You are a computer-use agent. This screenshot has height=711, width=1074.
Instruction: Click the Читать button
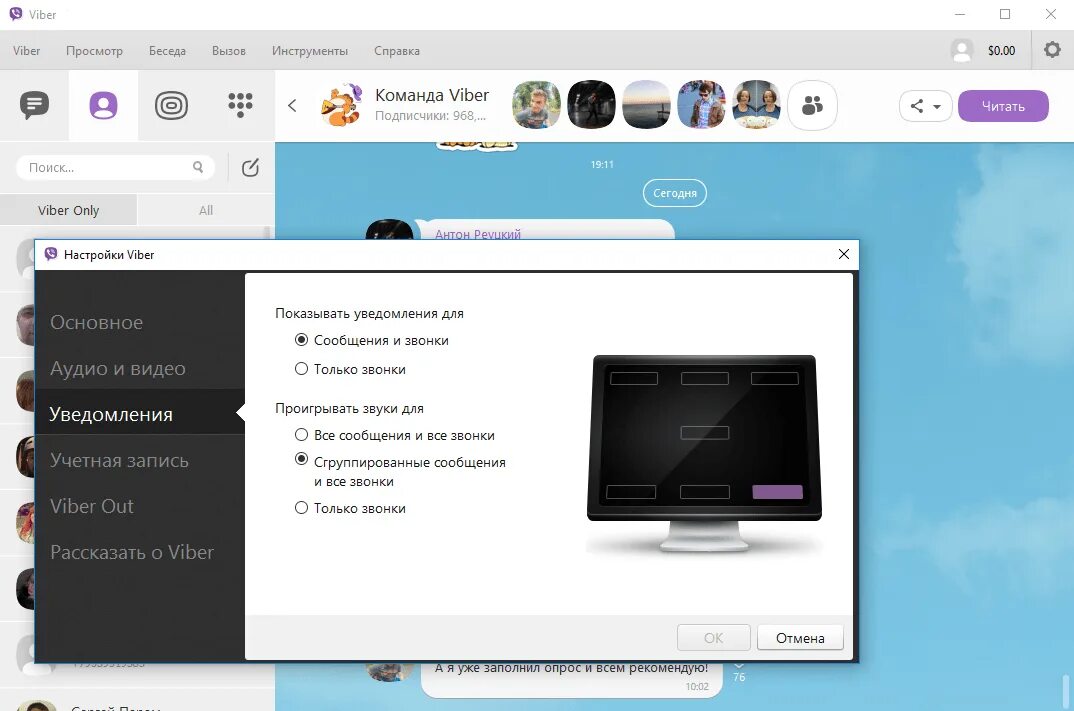pyautogui.click(x=1003, y=106)
